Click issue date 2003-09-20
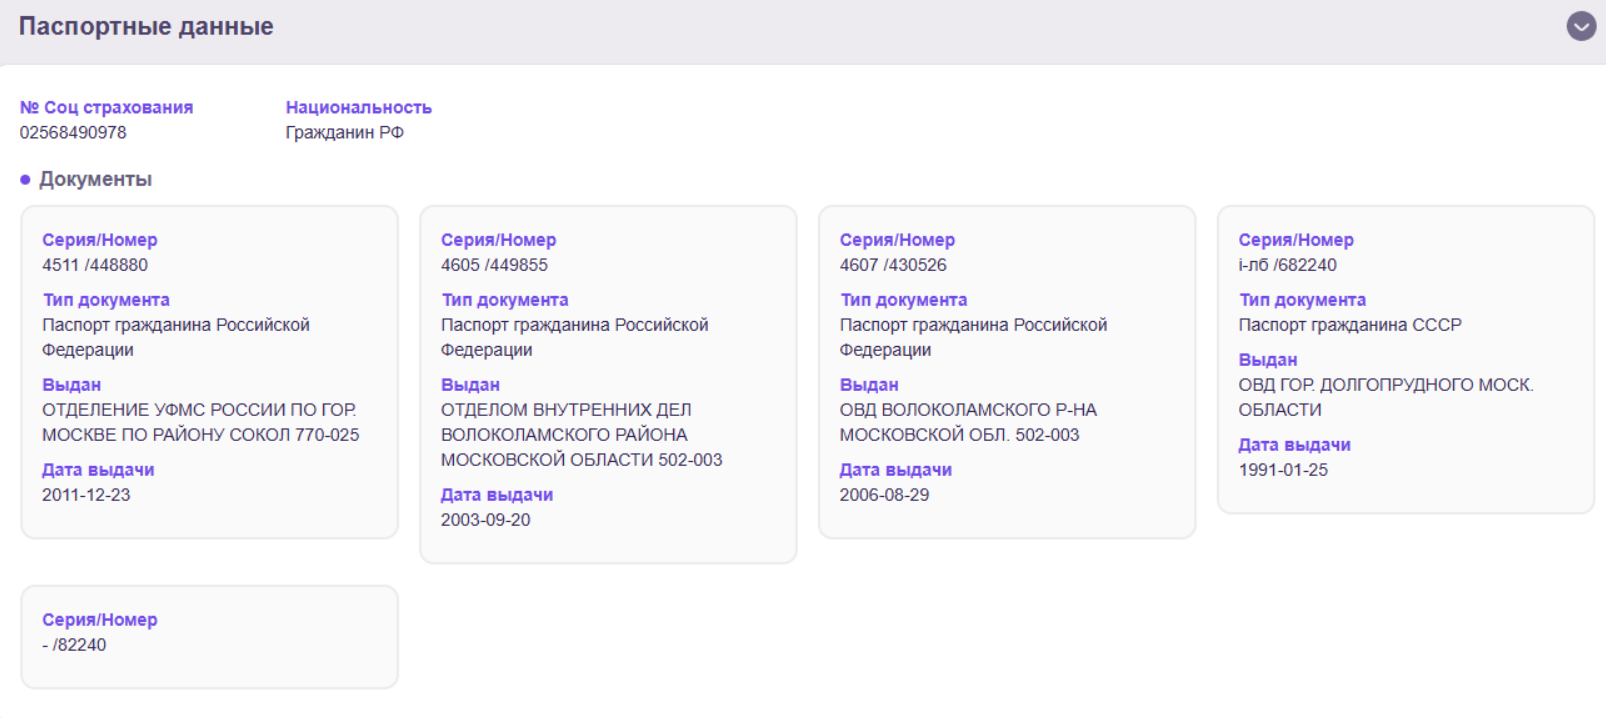Screen dimensions: 1606x718 [485, 520]
